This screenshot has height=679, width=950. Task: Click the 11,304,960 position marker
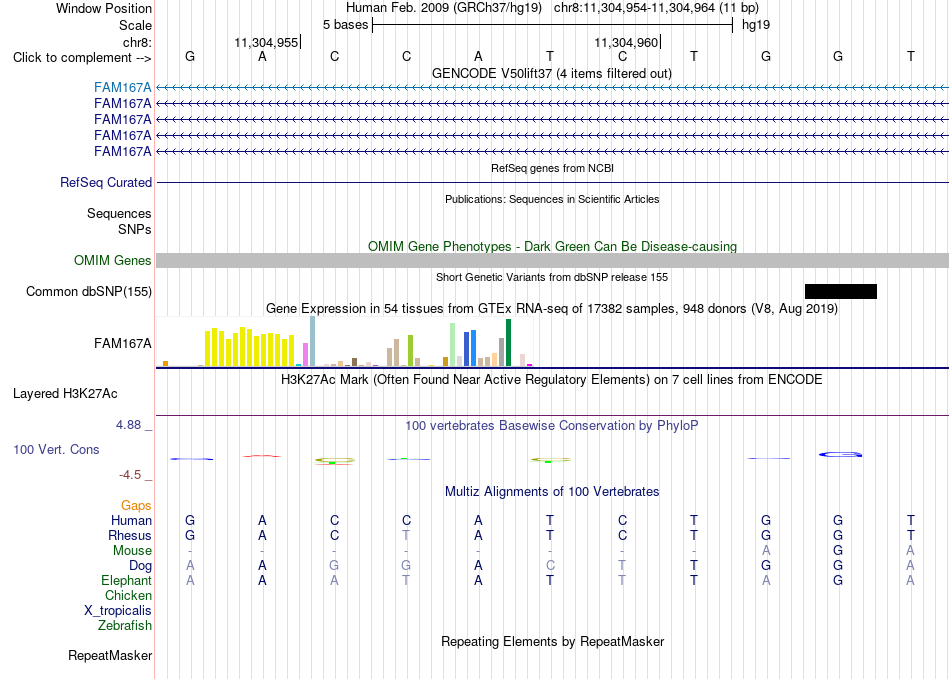[626, 42]
